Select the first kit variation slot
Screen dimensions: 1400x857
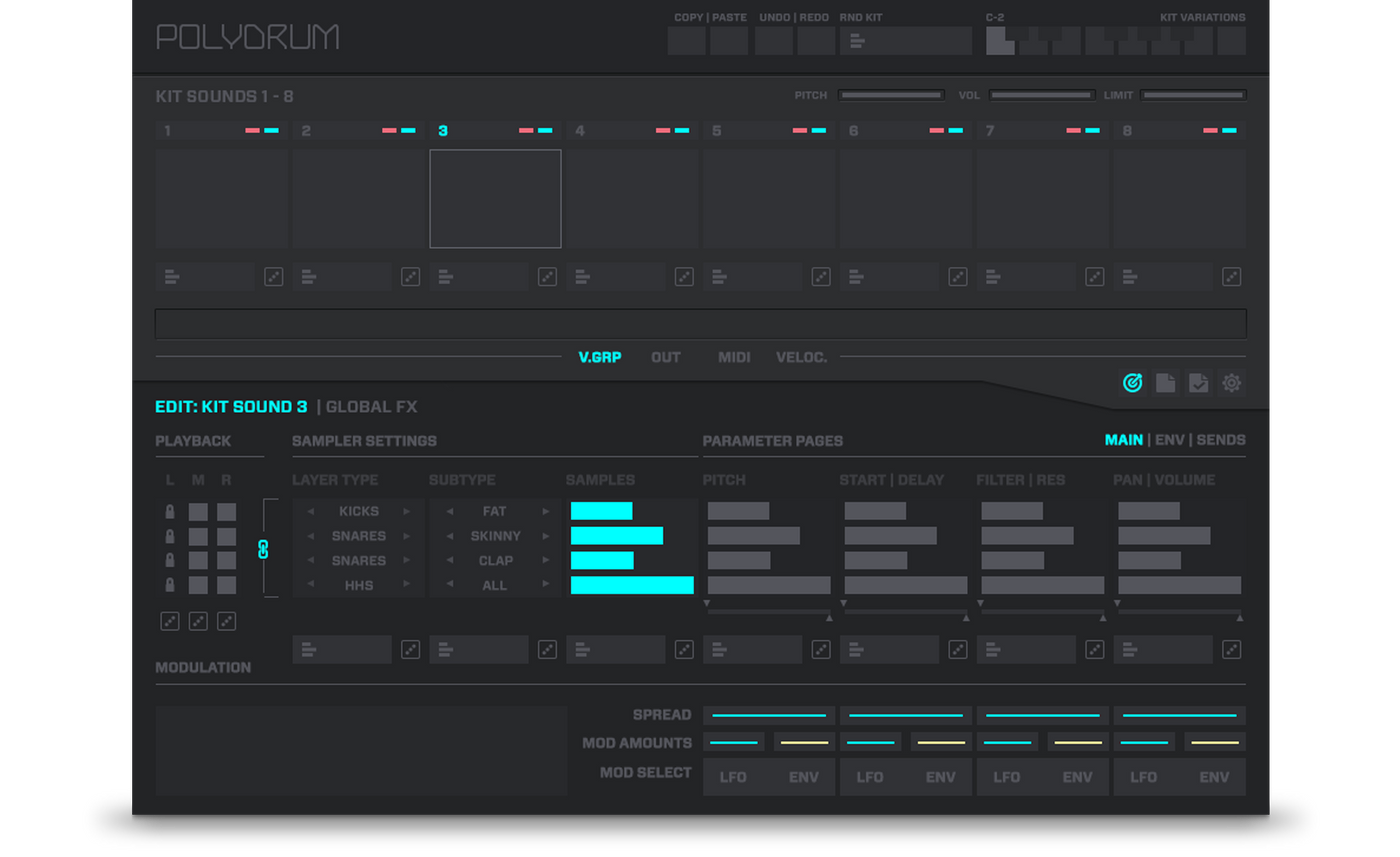(1000, 41)
